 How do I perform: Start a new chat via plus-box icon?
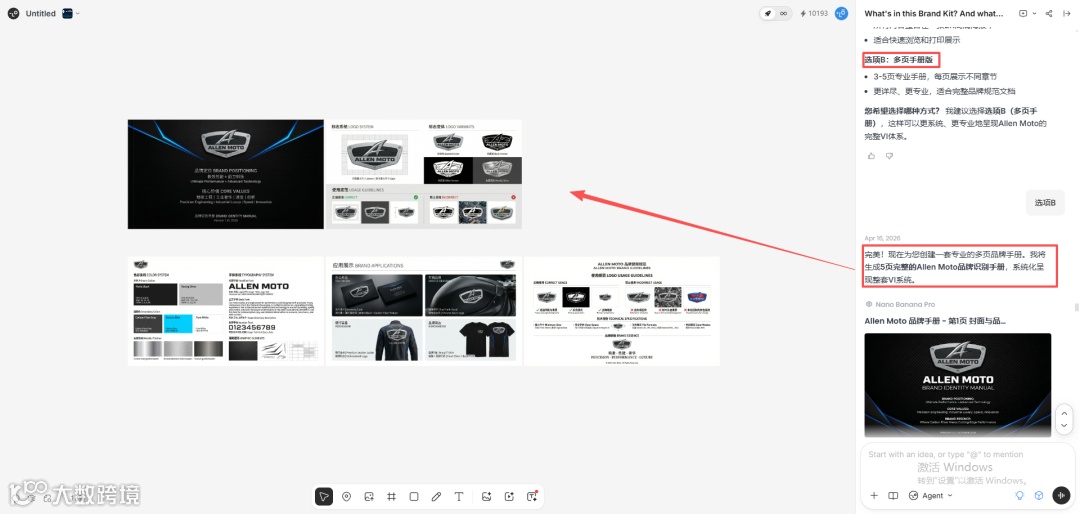[x=1023, y=13]
